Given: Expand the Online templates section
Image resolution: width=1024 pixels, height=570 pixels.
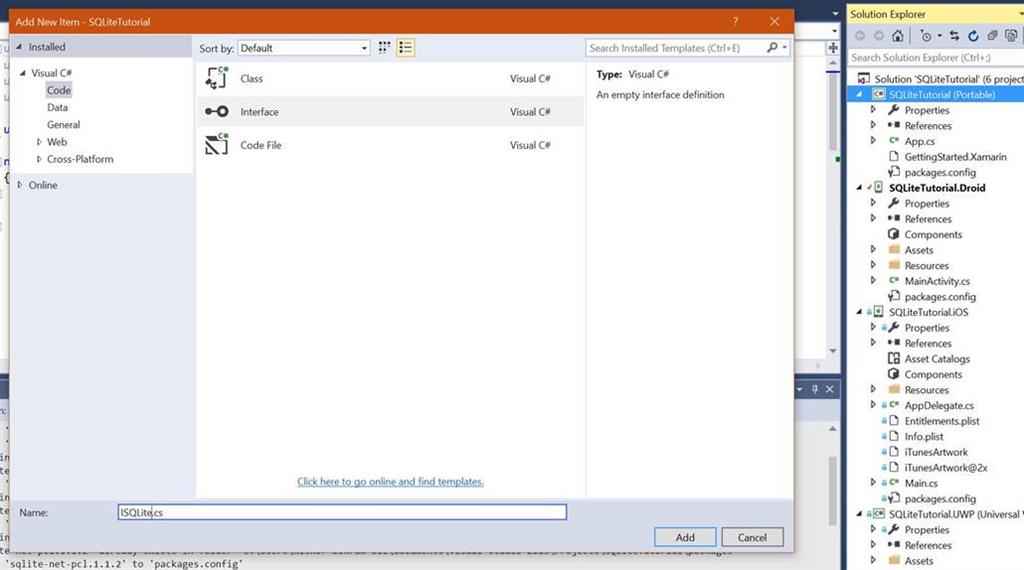Looking at the screenshot, I should 20,185.
